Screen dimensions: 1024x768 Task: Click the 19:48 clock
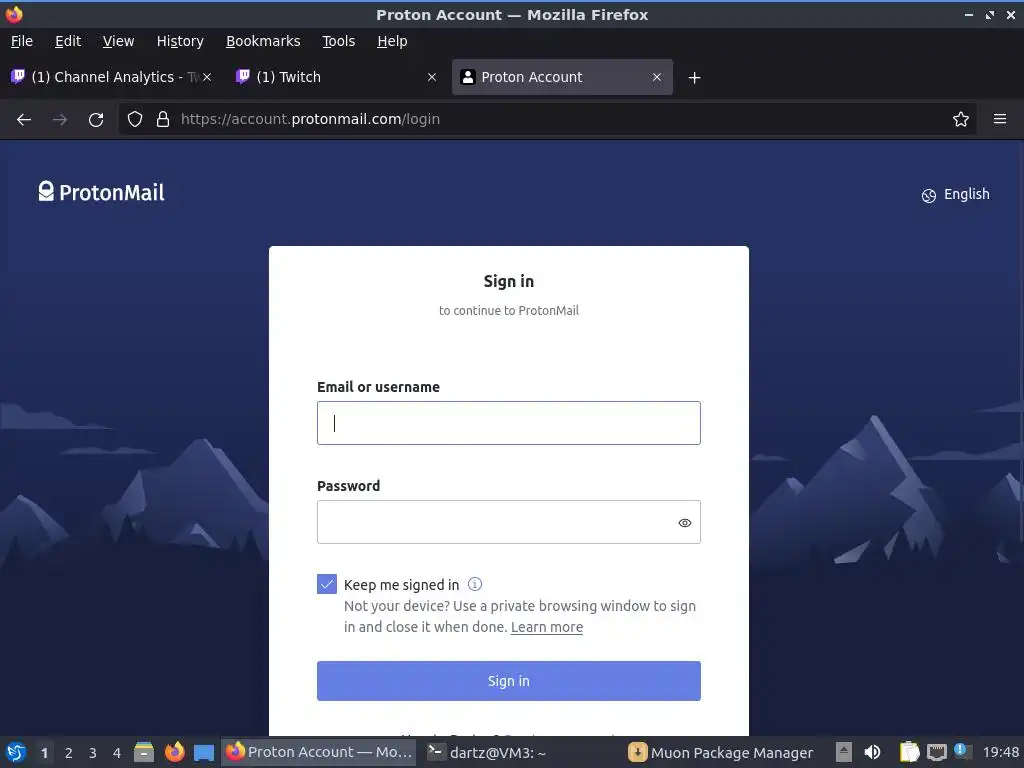coord(1000,752)
